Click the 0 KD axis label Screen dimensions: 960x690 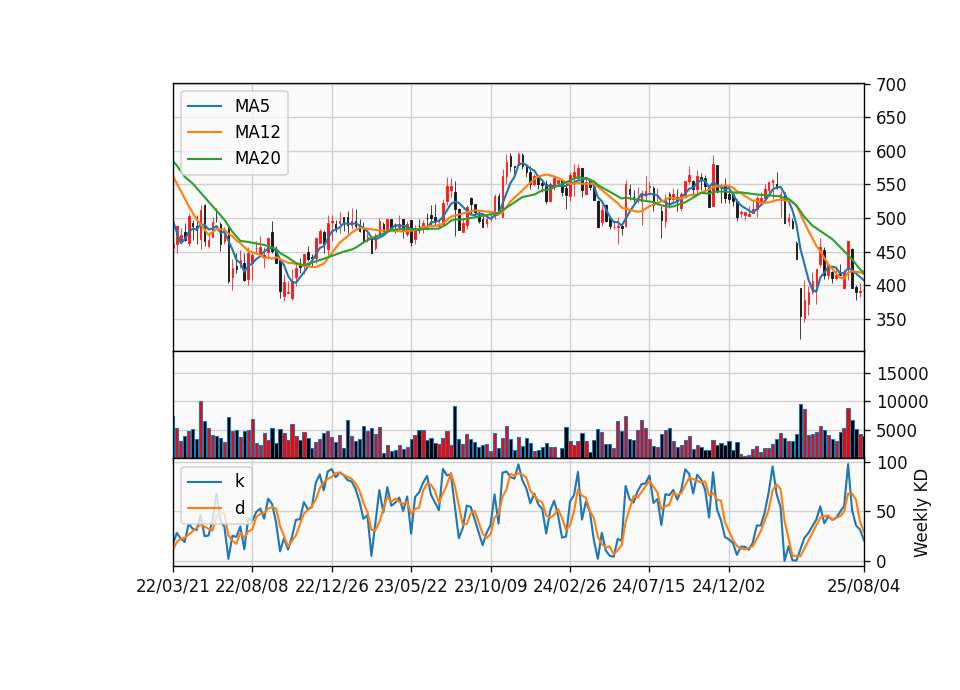tap(881, 561)
